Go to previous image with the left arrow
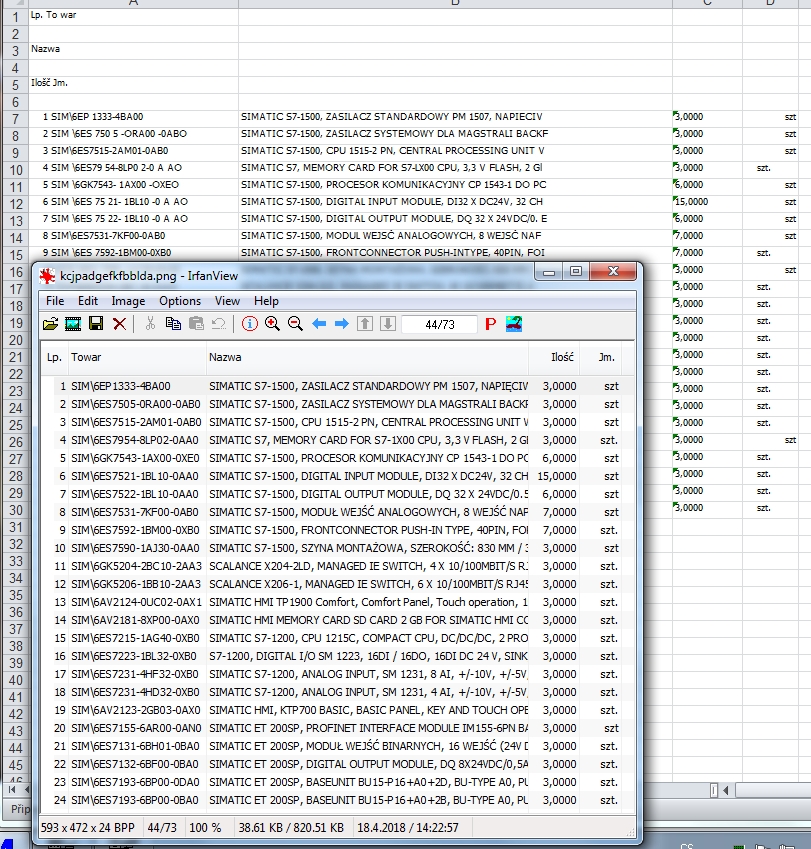This screenshot has height=849, width=811. [319, 324]
